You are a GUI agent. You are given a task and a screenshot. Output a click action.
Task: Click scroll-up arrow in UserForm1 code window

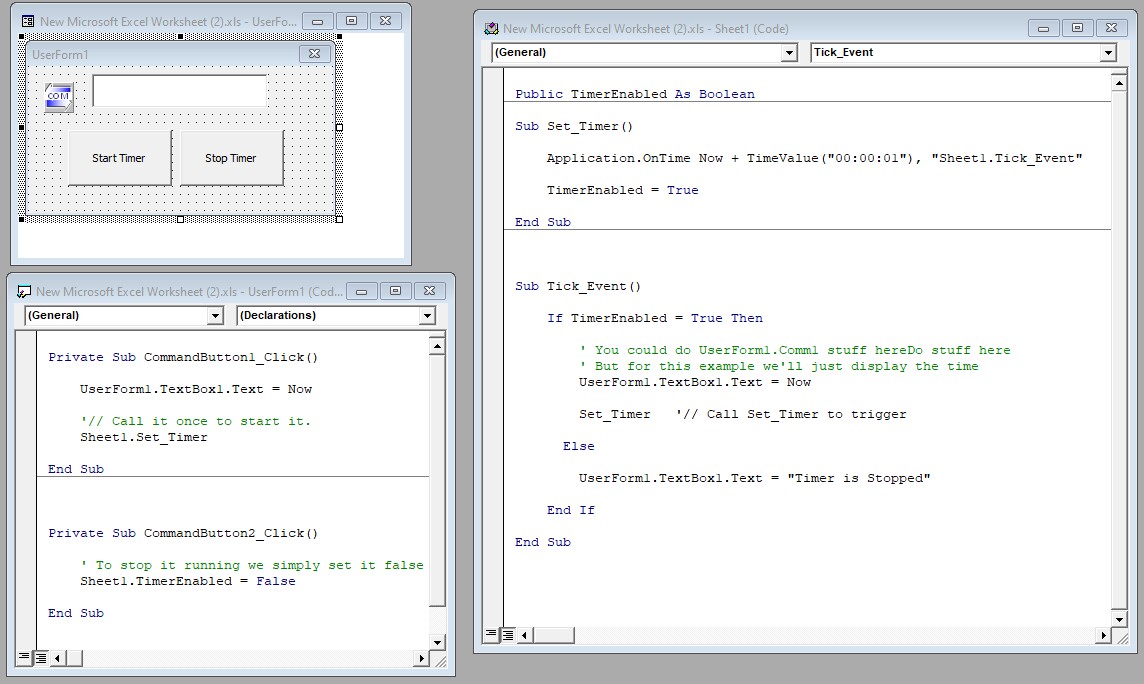437,346
